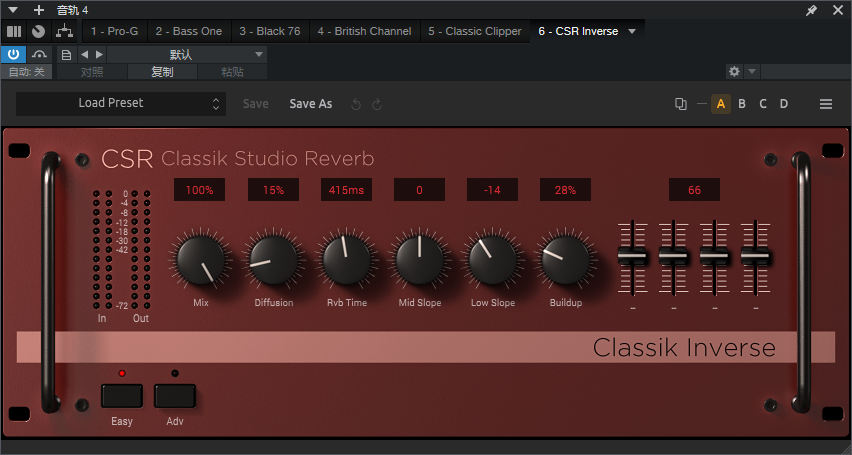Click the 66 value display above faders
This screenshot has height=455, width=852.
(x=694, y=190)
